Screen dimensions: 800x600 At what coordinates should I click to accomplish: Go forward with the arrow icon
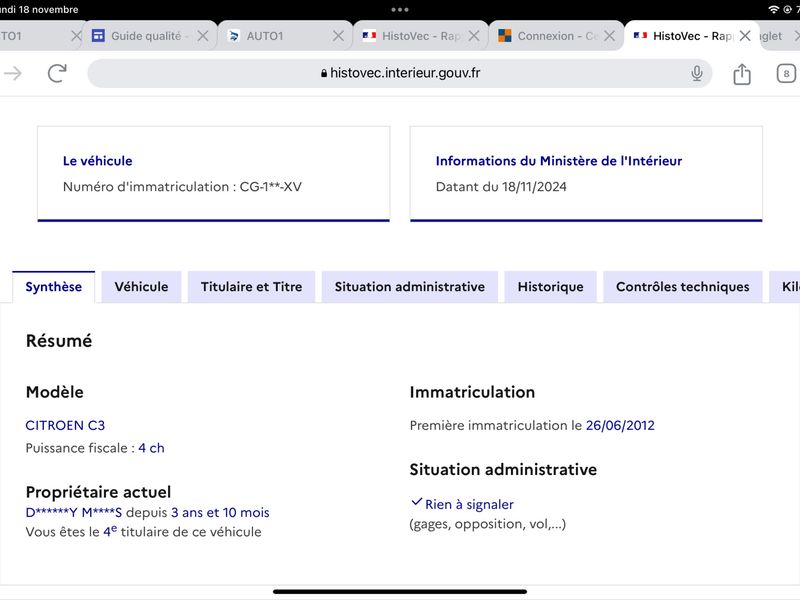[x=13, y=73]
